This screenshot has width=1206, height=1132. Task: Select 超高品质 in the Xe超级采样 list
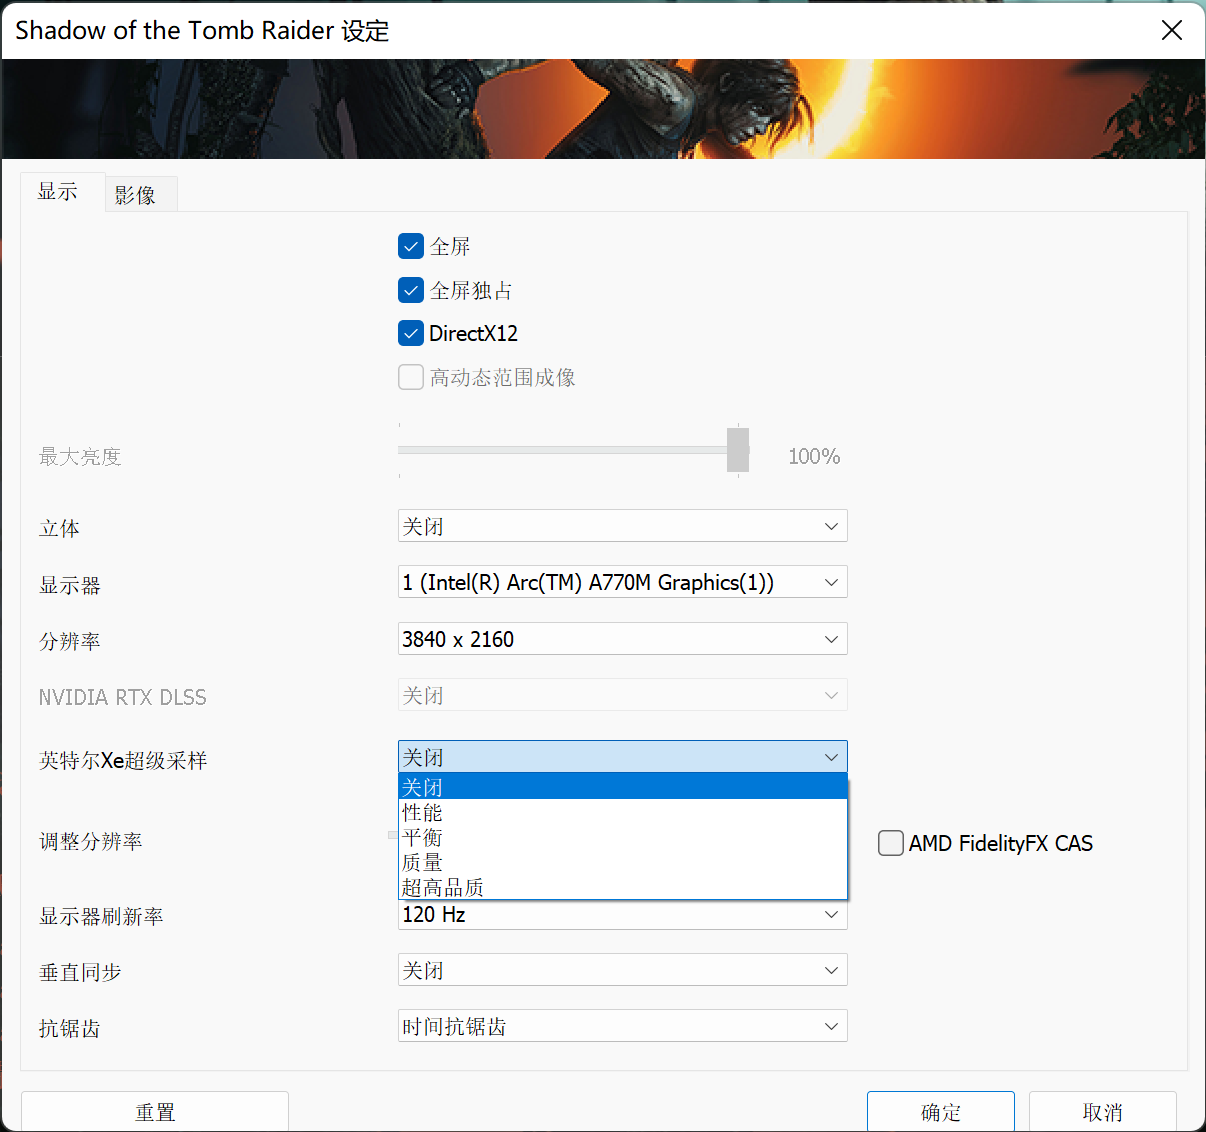[x=622, y=887]
